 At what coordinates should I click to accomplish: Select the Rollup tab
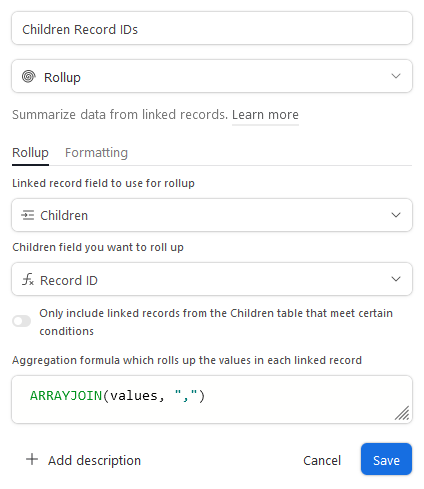(x=30, y=153)
